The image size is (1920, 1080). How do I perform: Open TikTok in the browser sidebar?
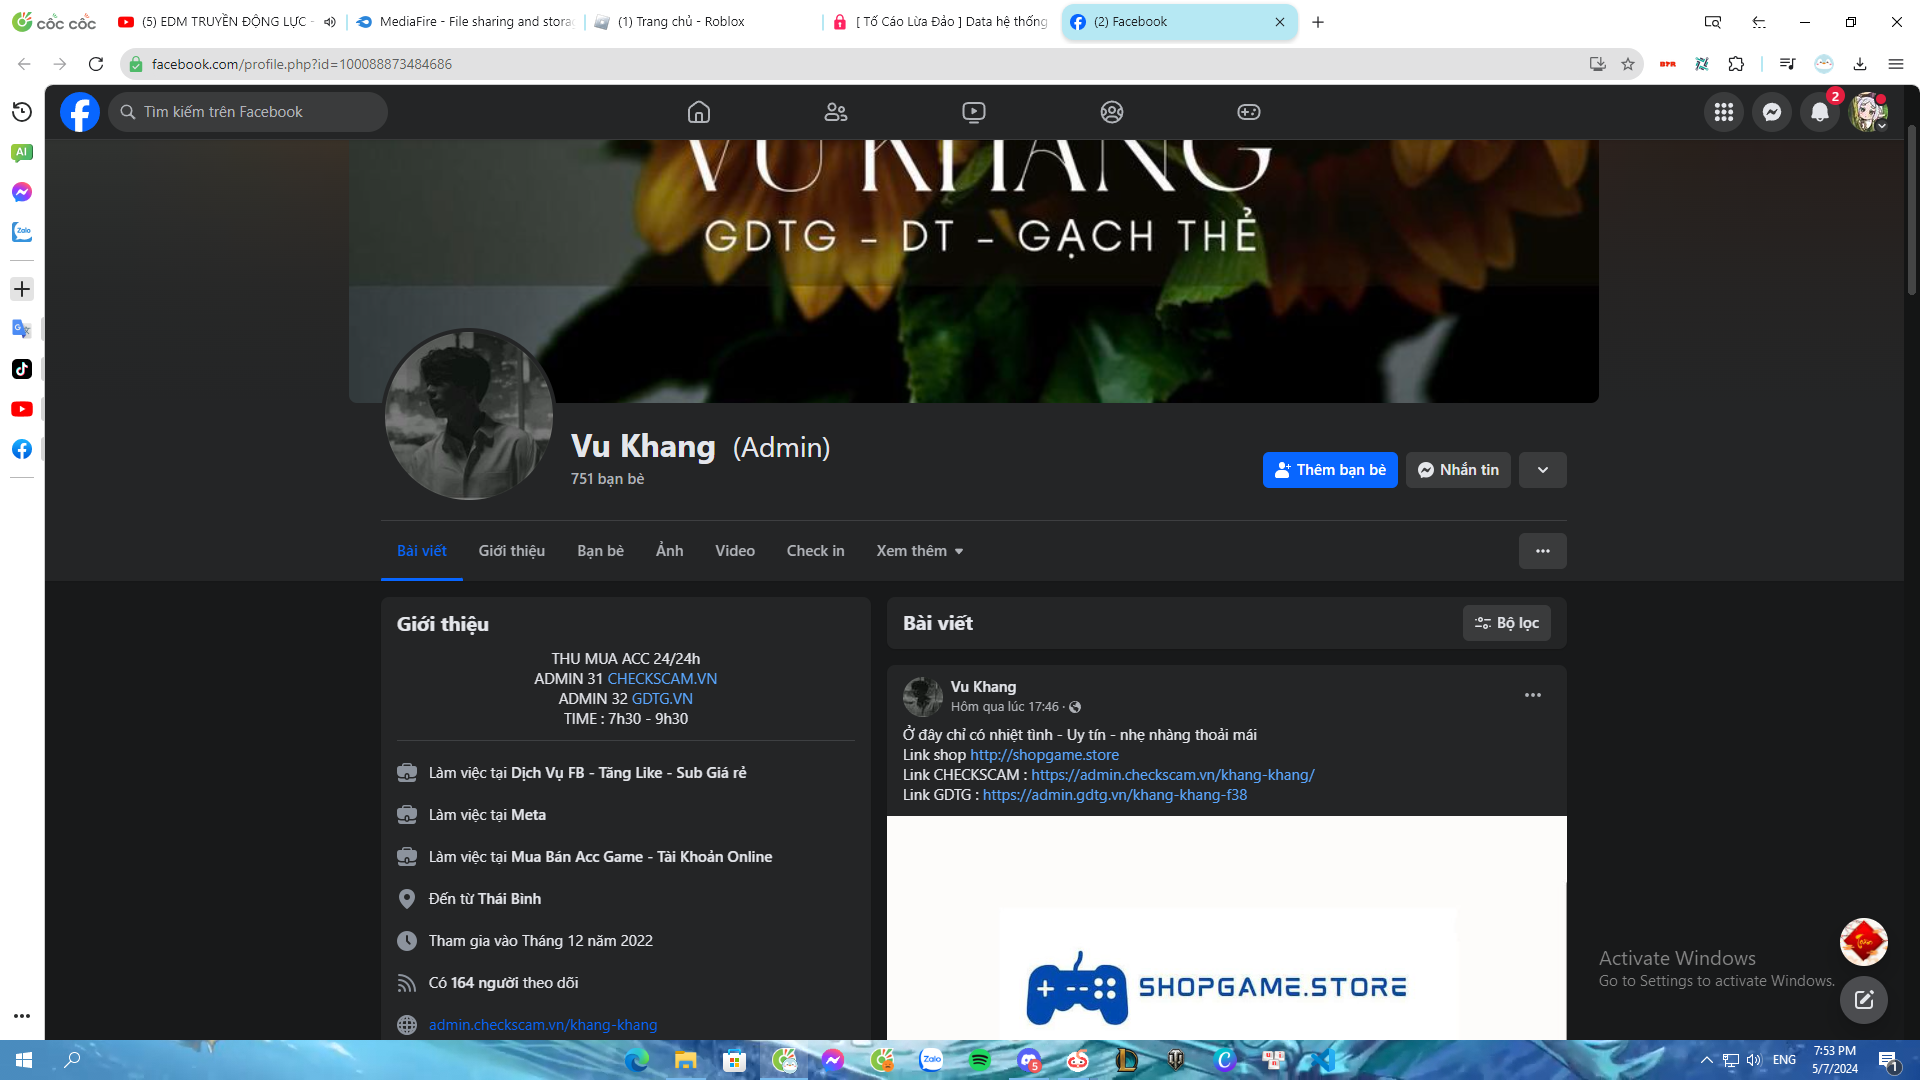click(22, 369)
